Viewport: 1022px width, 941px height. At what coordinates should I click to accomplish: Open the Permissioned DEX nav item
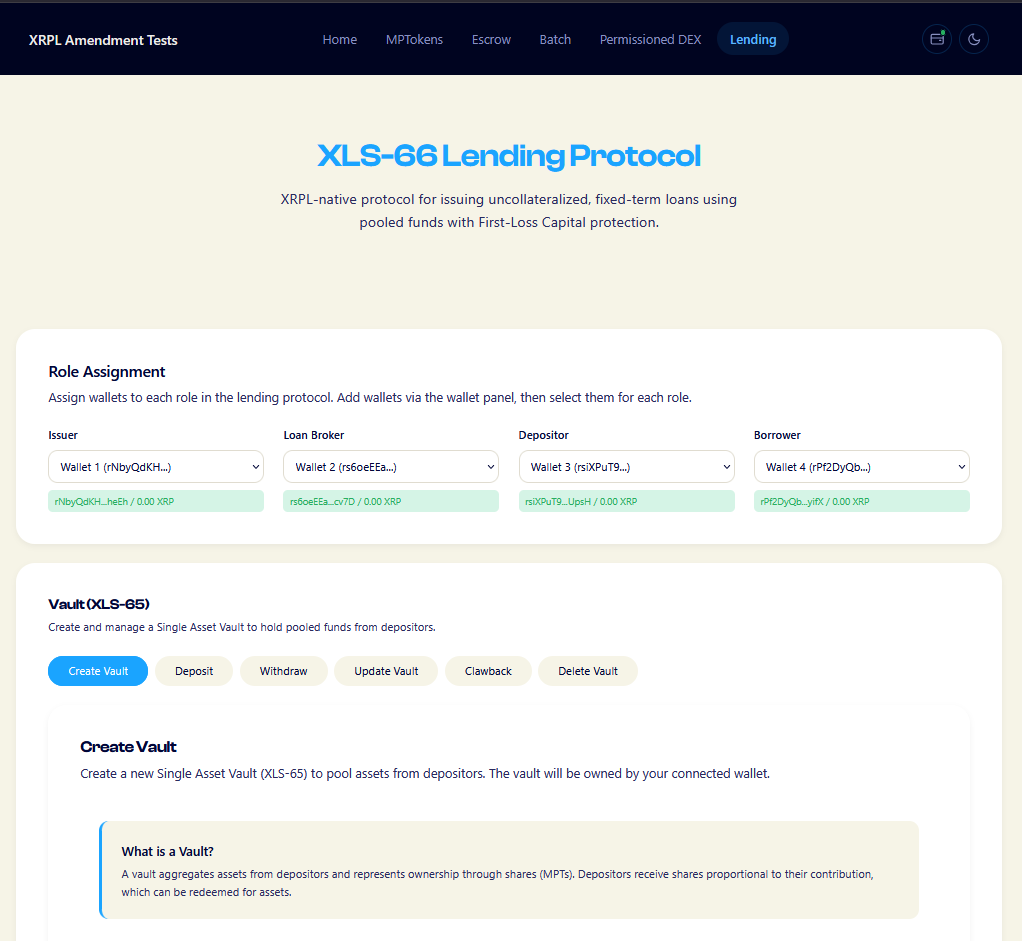[x=650, y=39]
